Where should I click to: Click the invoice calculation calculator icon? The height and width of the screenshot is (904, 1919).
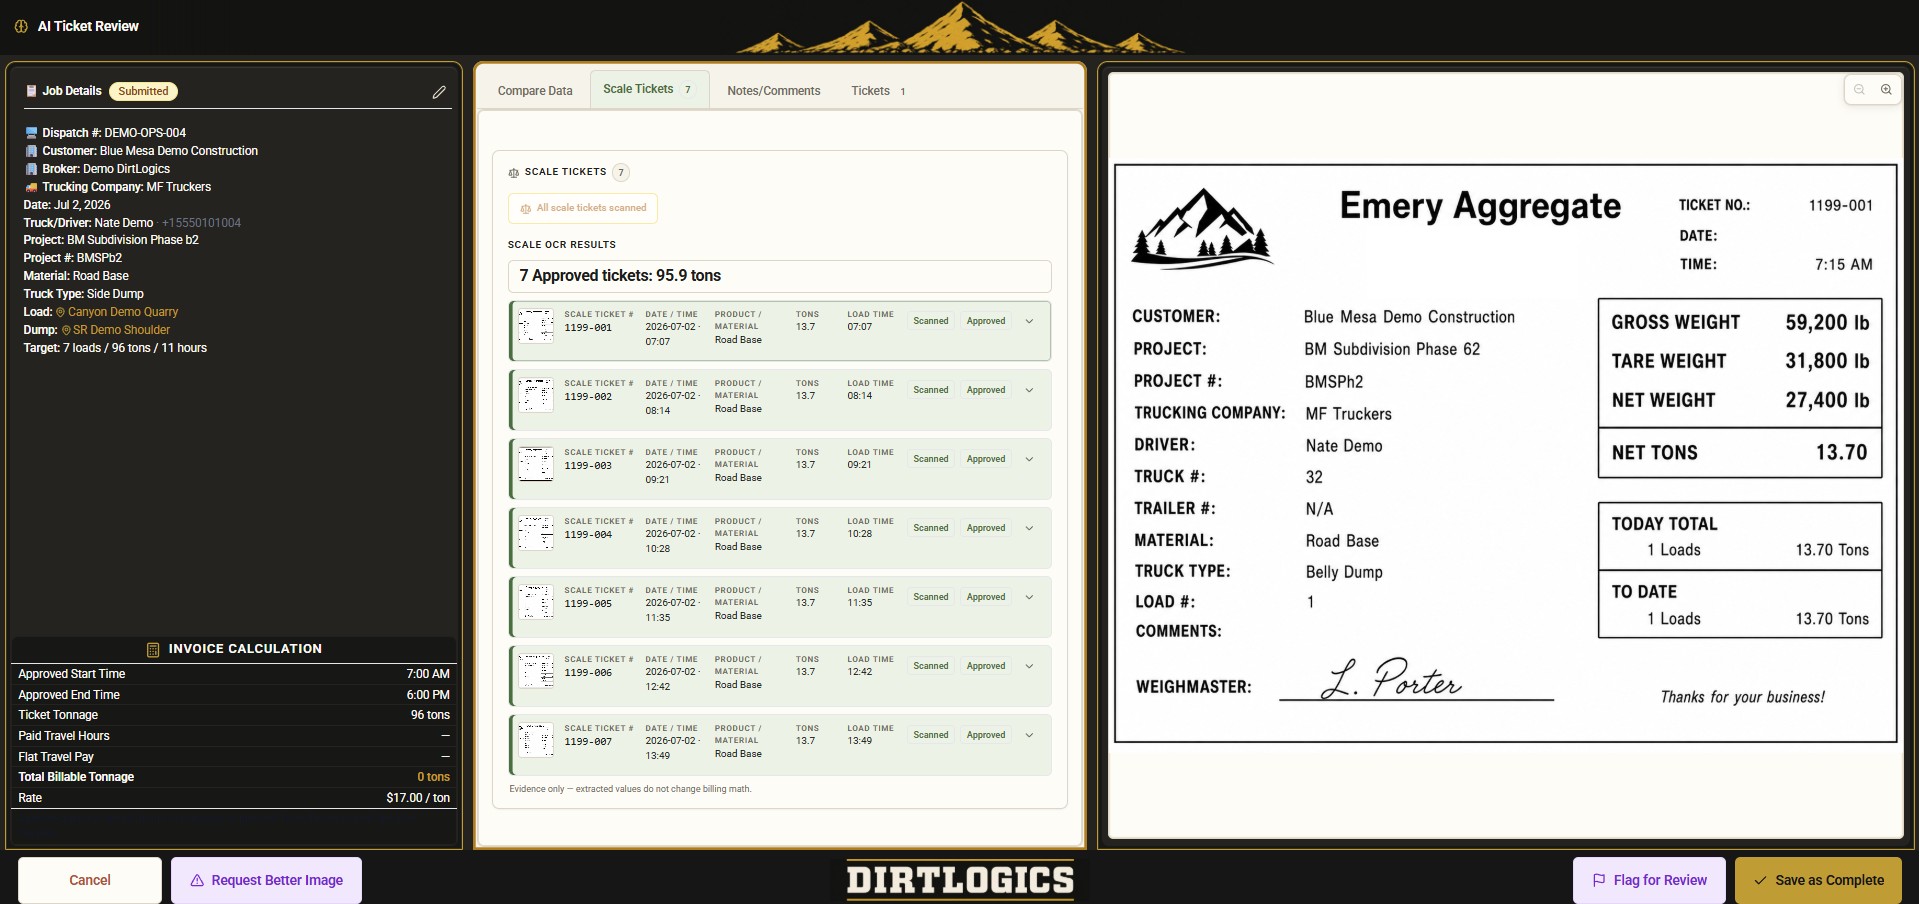pyautogui.click(x=153, y=649)
